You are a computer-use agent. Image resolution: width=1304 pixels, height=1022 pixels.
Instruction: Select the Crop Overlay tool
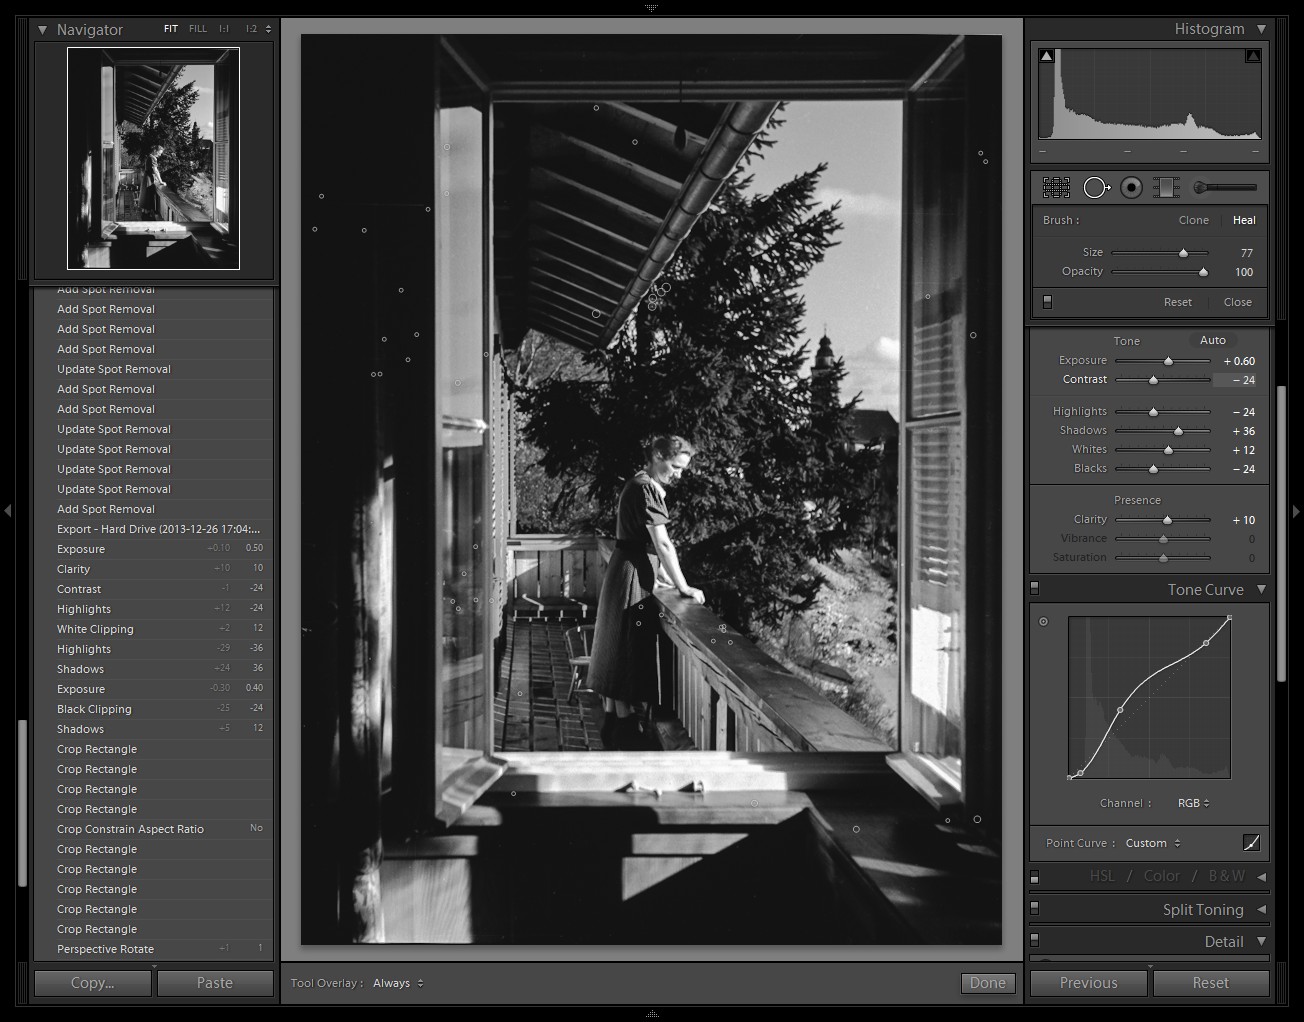(x=1056, y=187)
